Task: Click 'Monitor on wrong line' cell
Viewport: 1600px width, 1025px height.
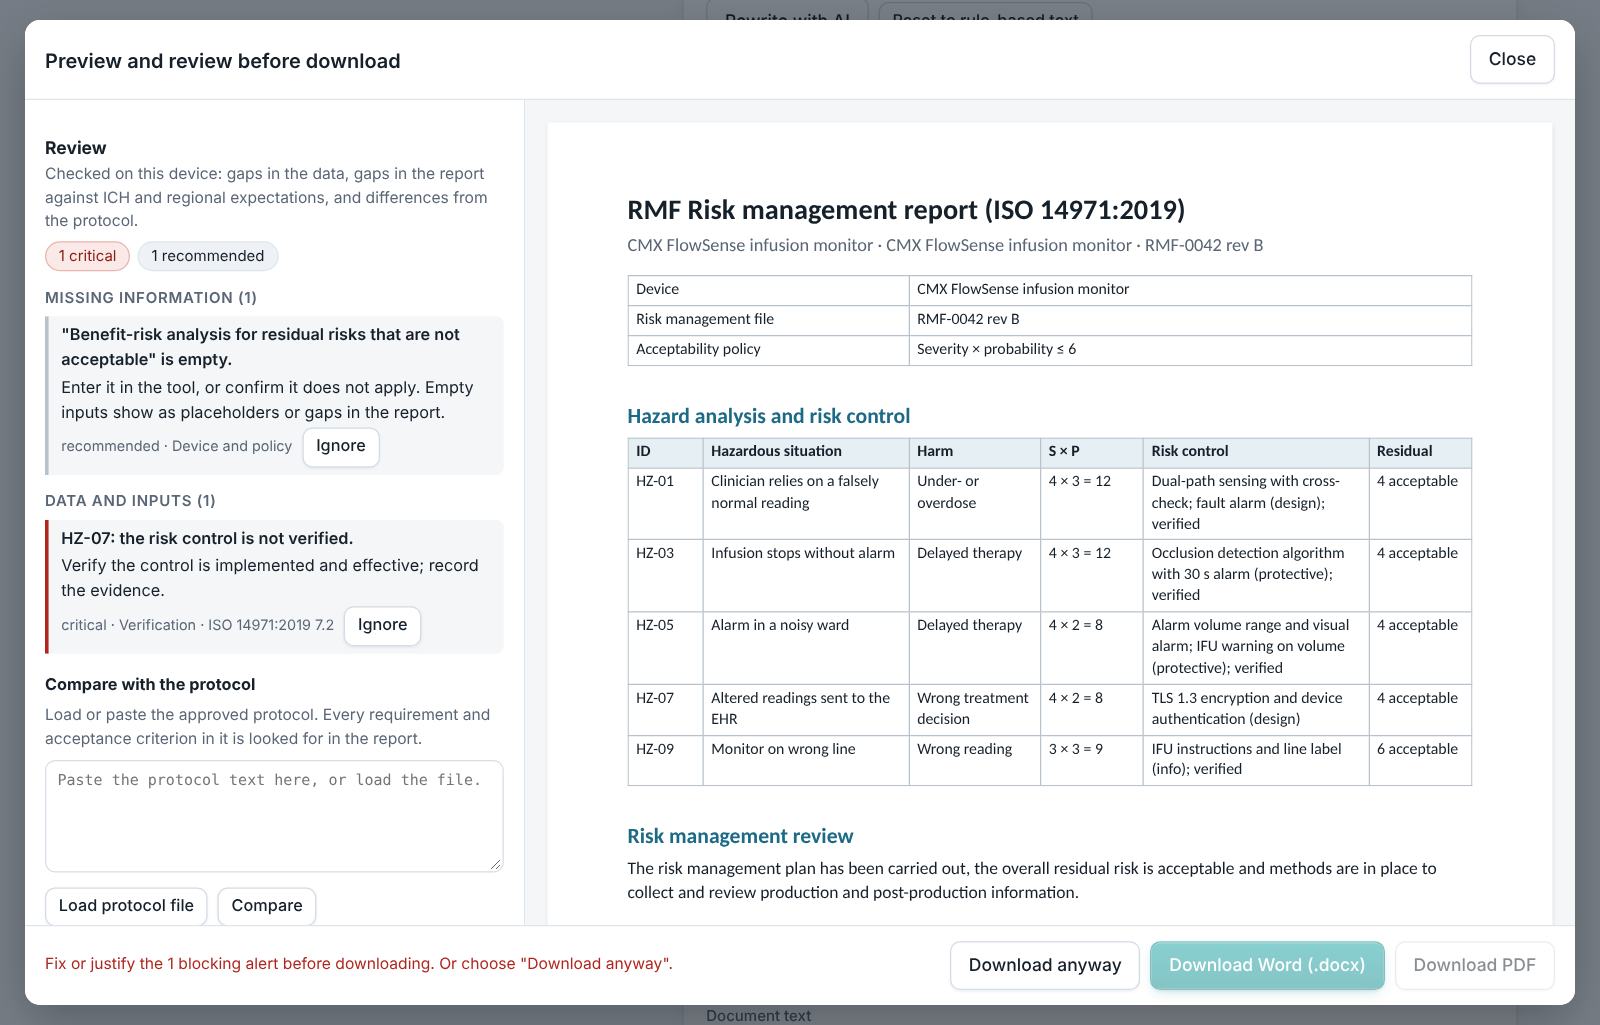Action: click(x=806, y=760)
